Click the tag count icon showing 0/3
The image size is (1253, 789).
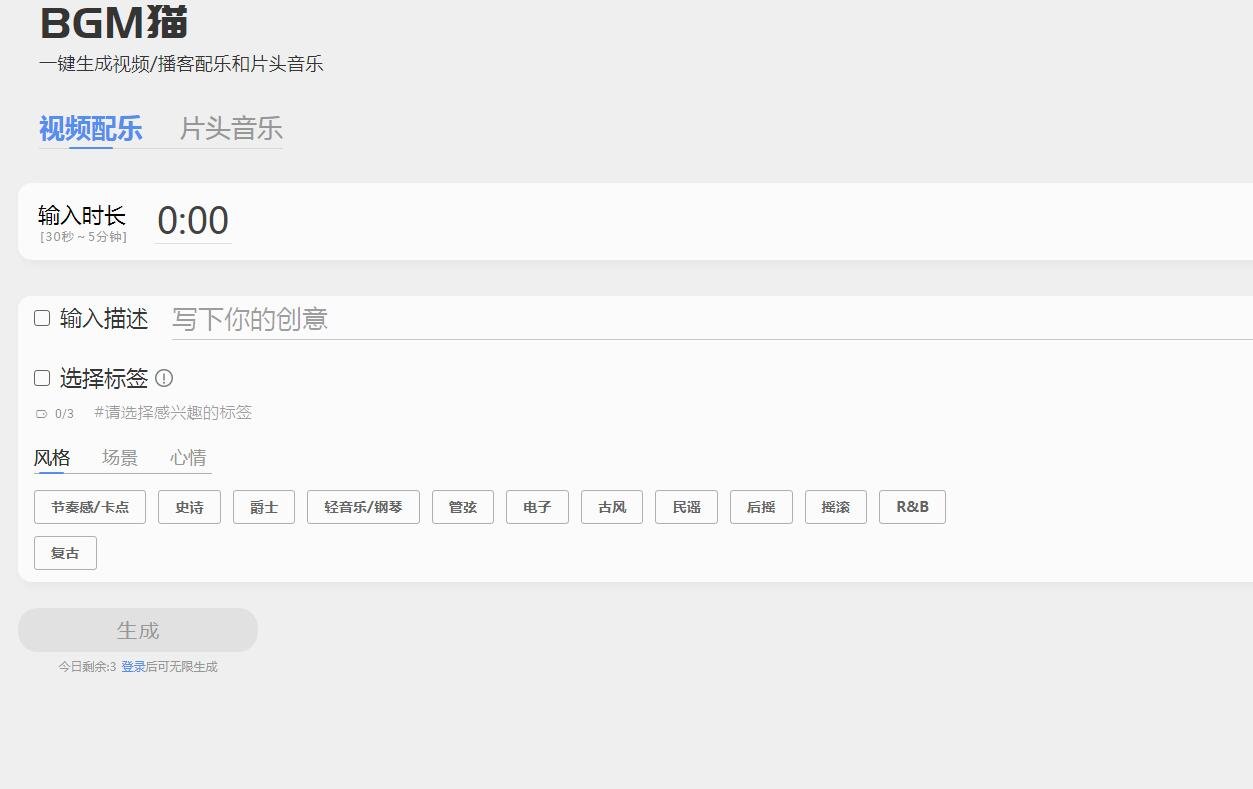pos(42,414)
